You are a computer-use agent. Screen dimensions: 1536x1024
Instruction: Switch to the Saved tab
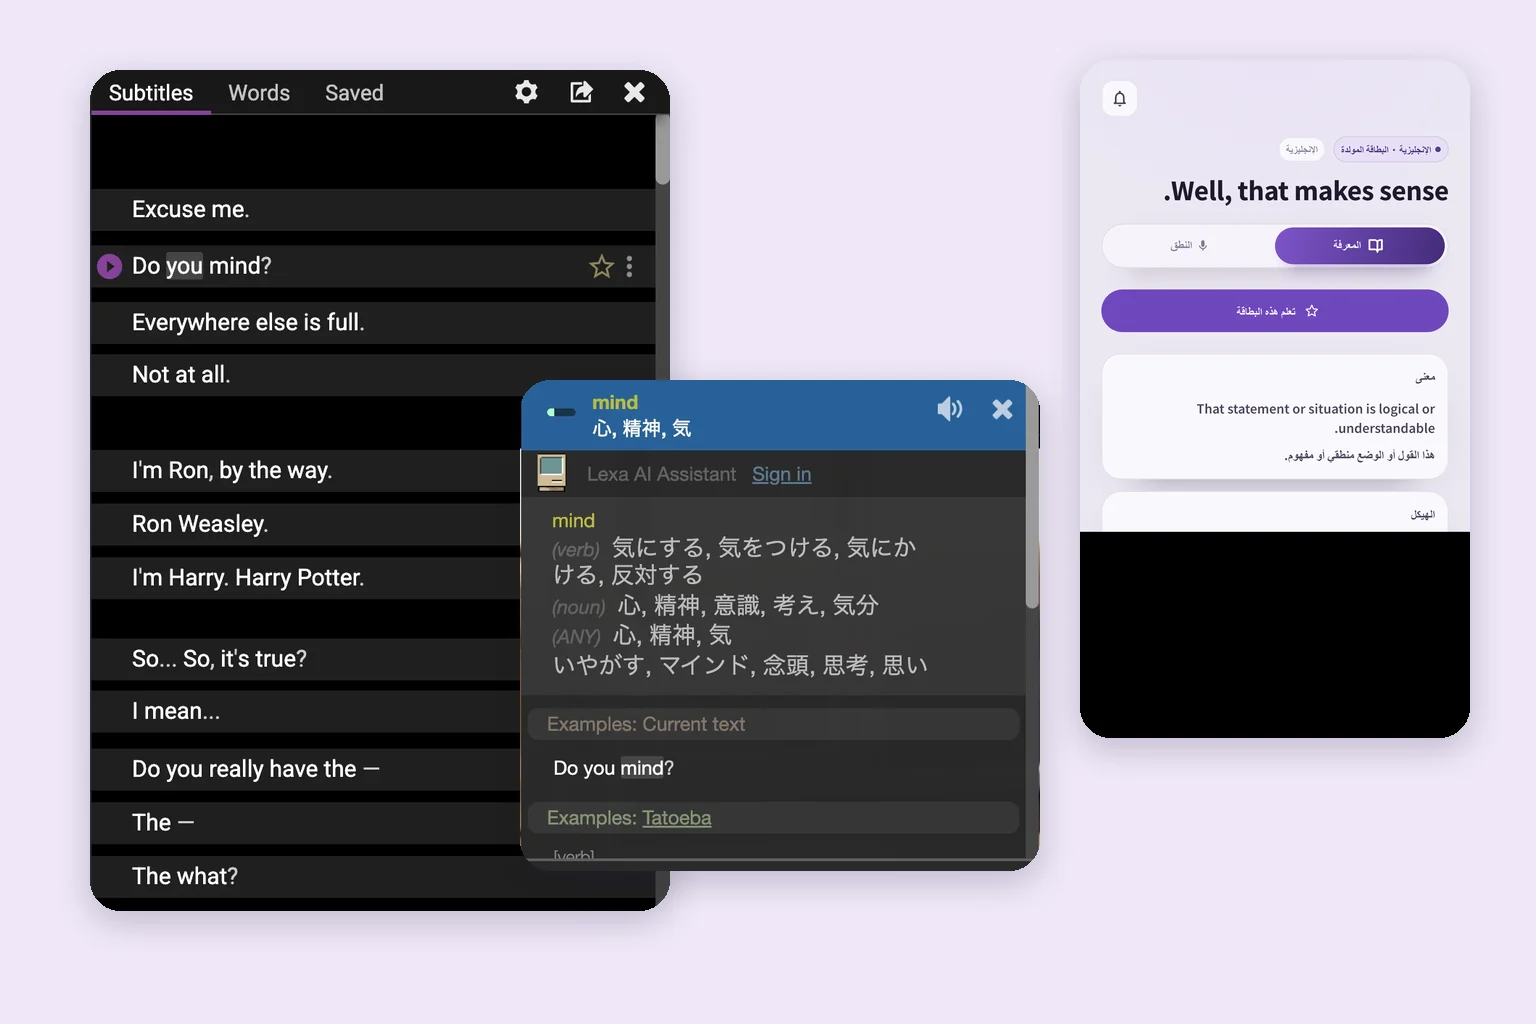pyautogui.click(x=354, y=93)
